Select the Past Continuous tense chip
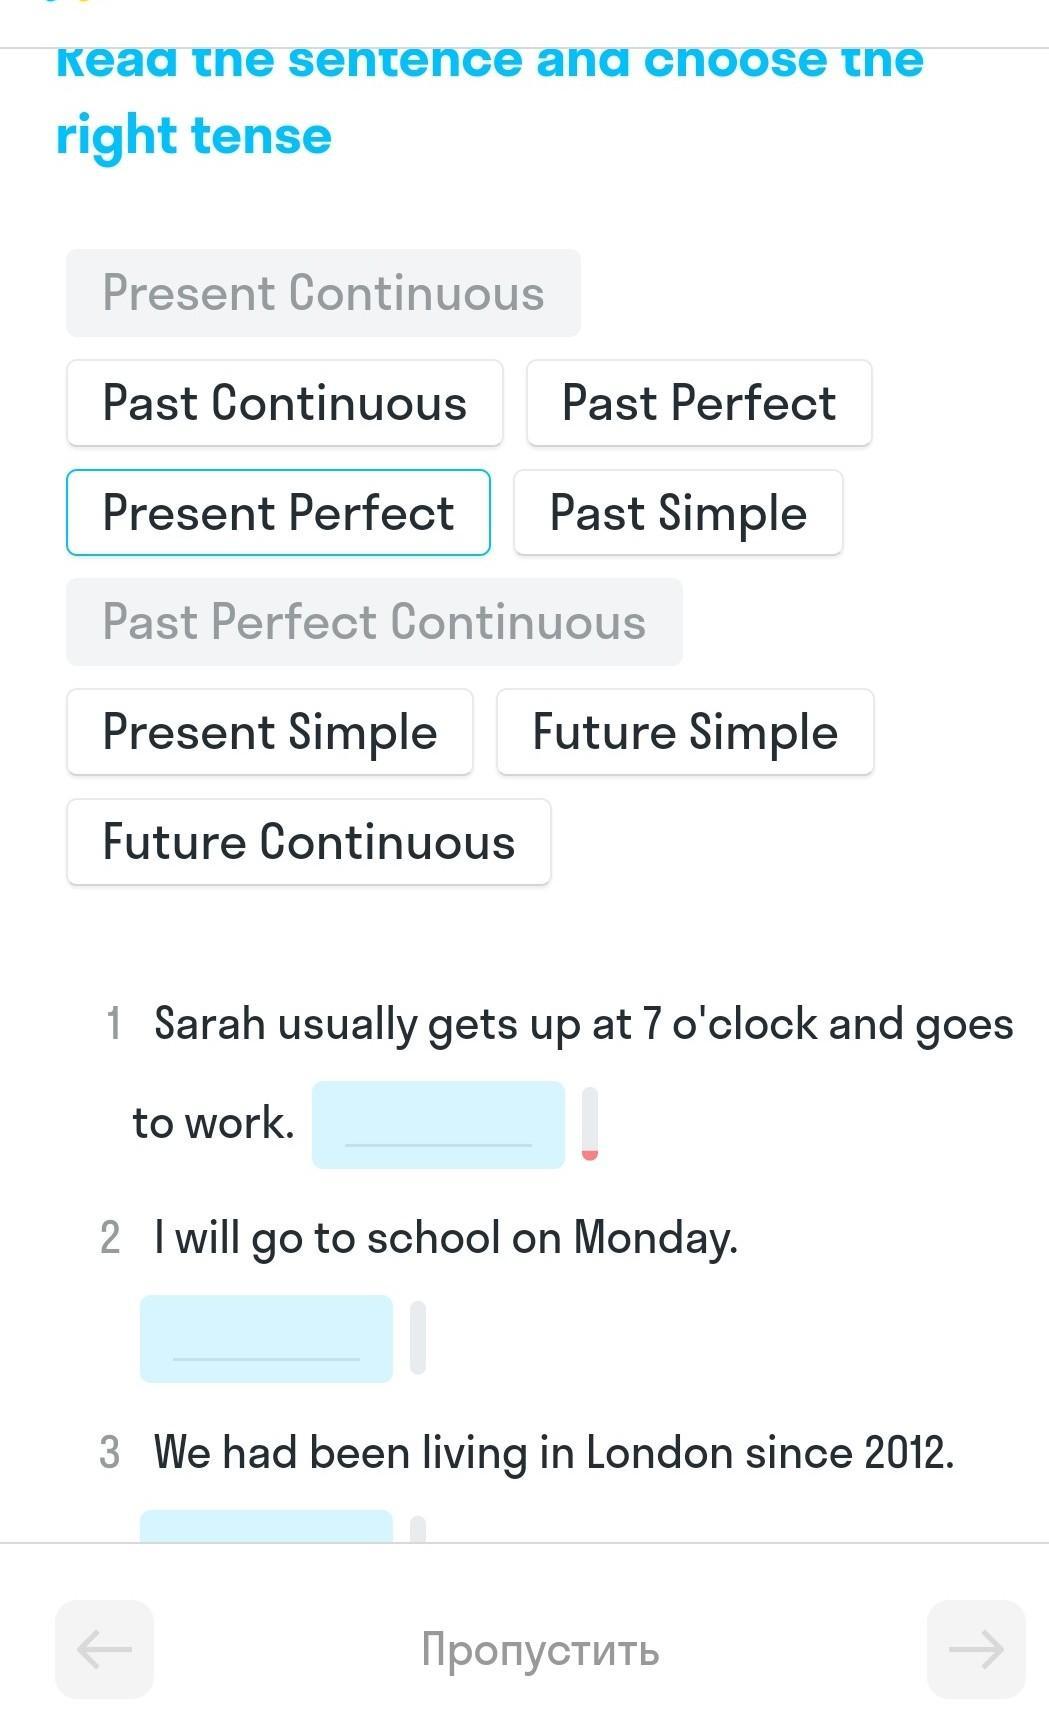The width and height of the screenshot is (1049, 1724). tap(284, 403)
